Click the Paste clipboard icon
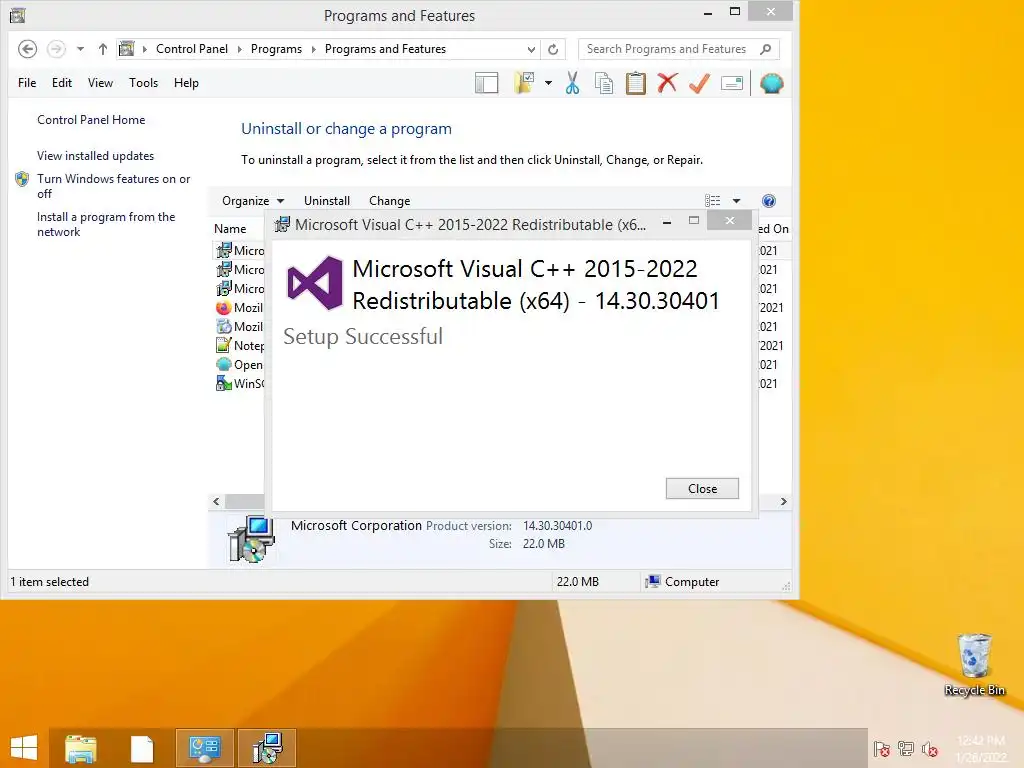Viewport: 1024px width, 768px height. pos(635,84)
